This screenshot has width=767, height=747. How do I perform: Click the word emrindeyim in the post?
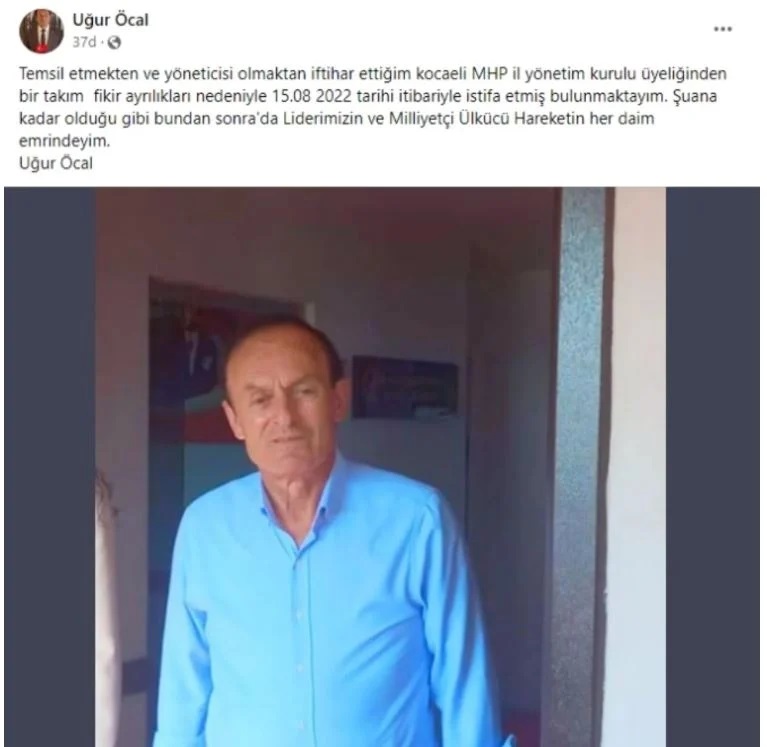[x=65, y=141]
